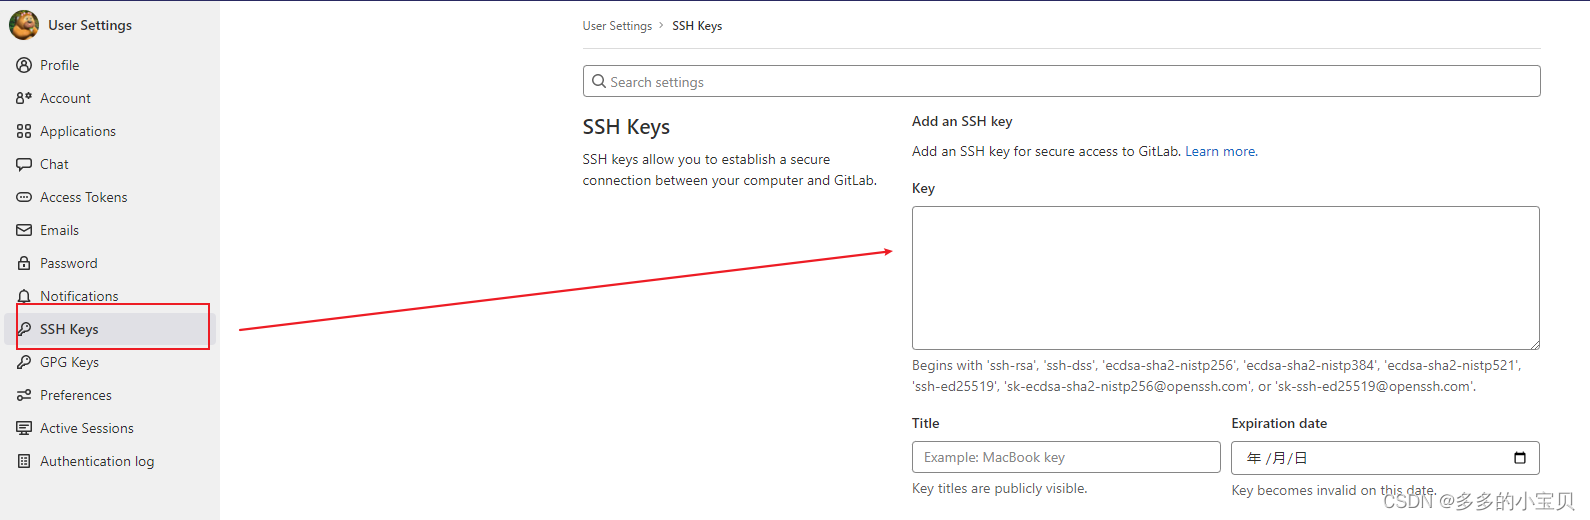Open the Account settings page
1590x520 pixels.
(65, 98)
